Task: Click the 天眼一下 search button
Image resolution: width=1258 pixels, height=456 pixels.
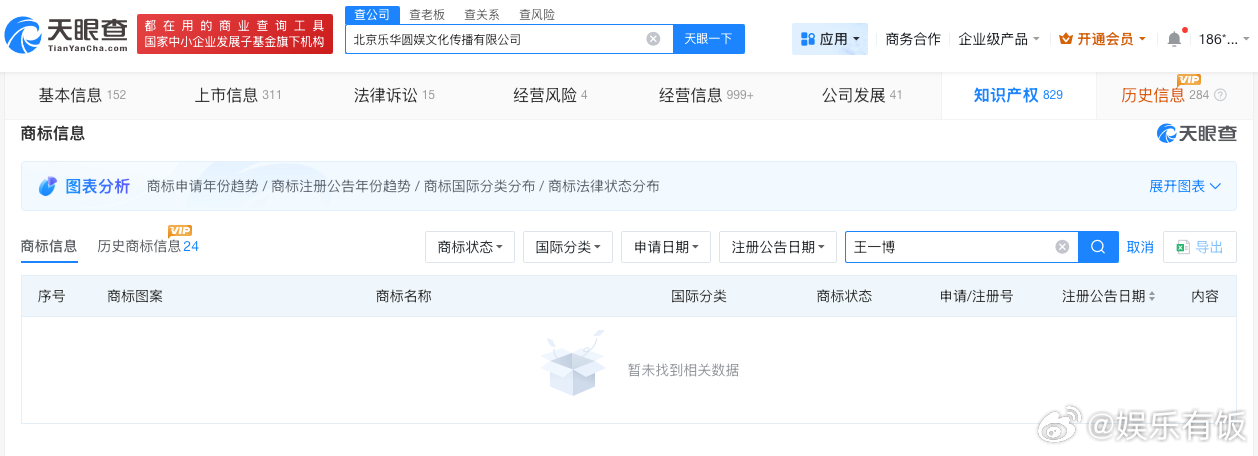Action: (x=708, y=39)
